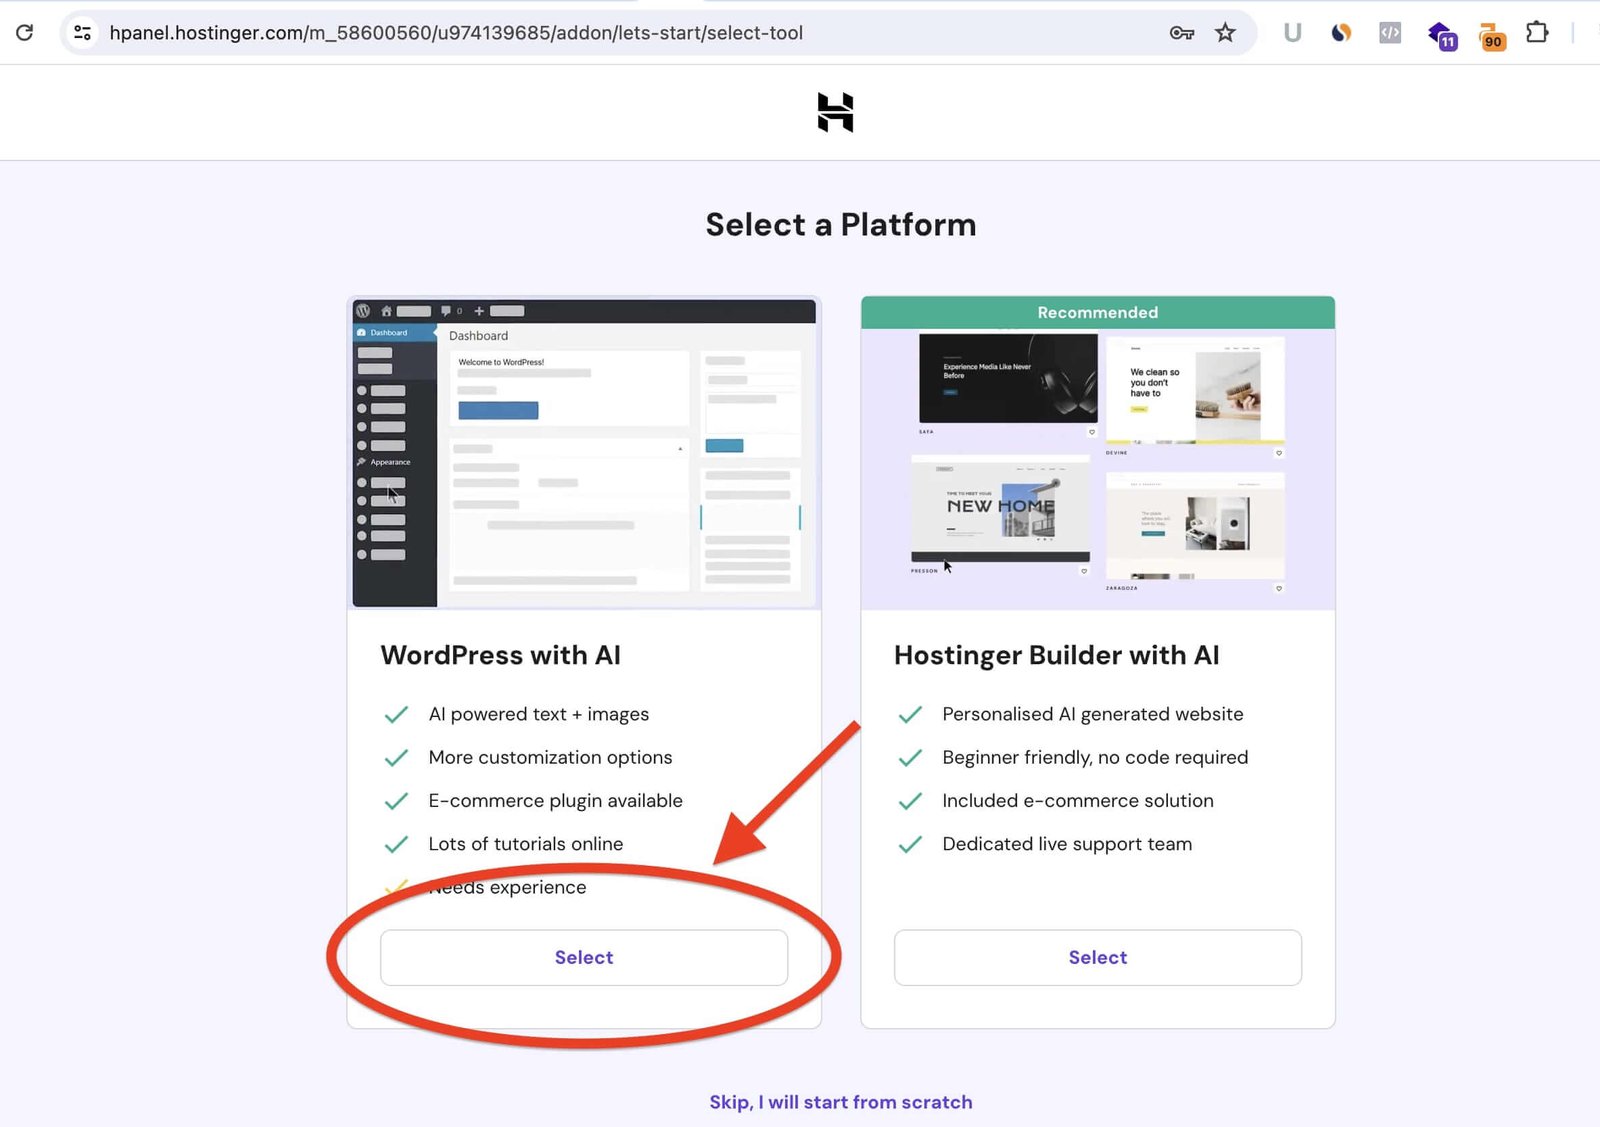Click checkmark beside 'Dedicated live support team'

tap(910, 844)
